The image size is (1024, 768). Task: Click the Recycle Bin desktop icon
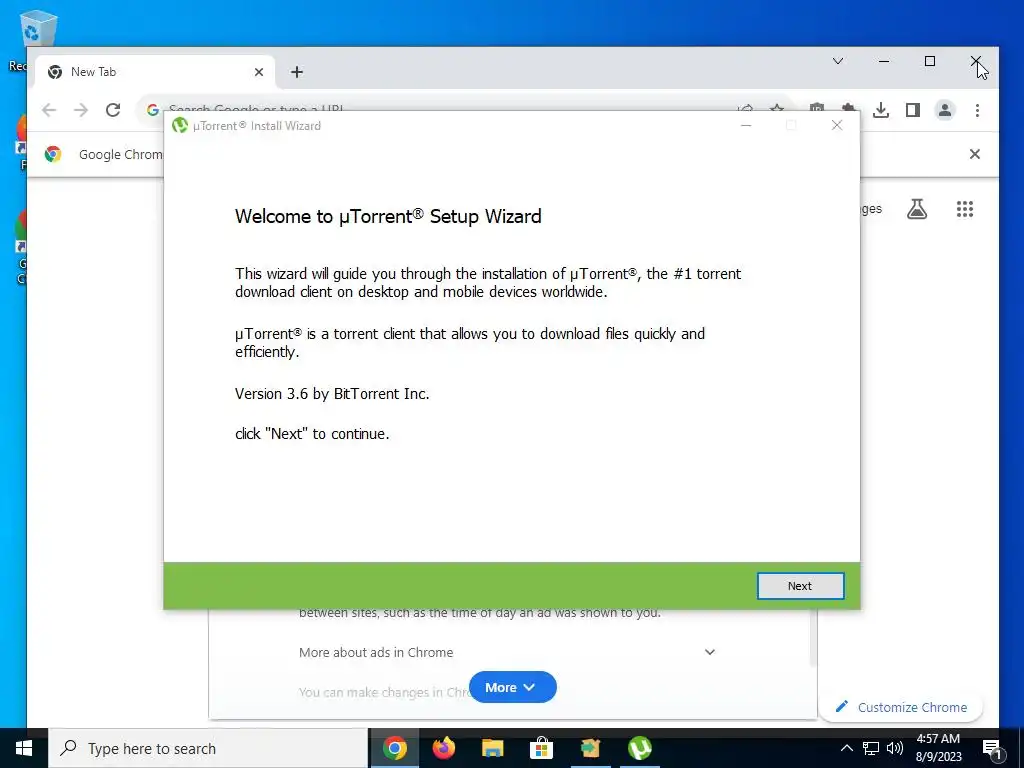(x=37, y=31)
